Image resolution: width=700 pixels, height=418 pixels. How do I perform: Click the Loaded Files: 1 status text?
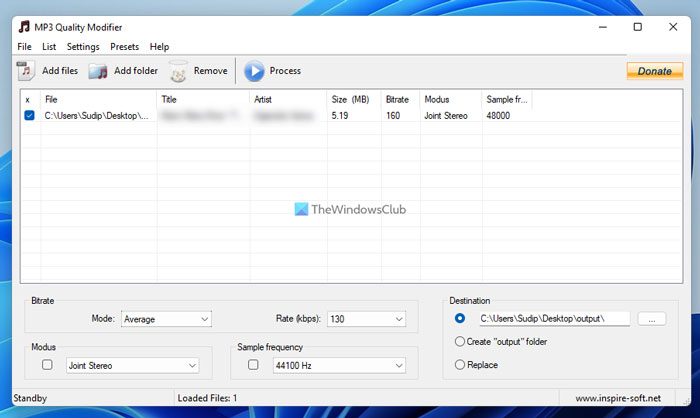207,398
